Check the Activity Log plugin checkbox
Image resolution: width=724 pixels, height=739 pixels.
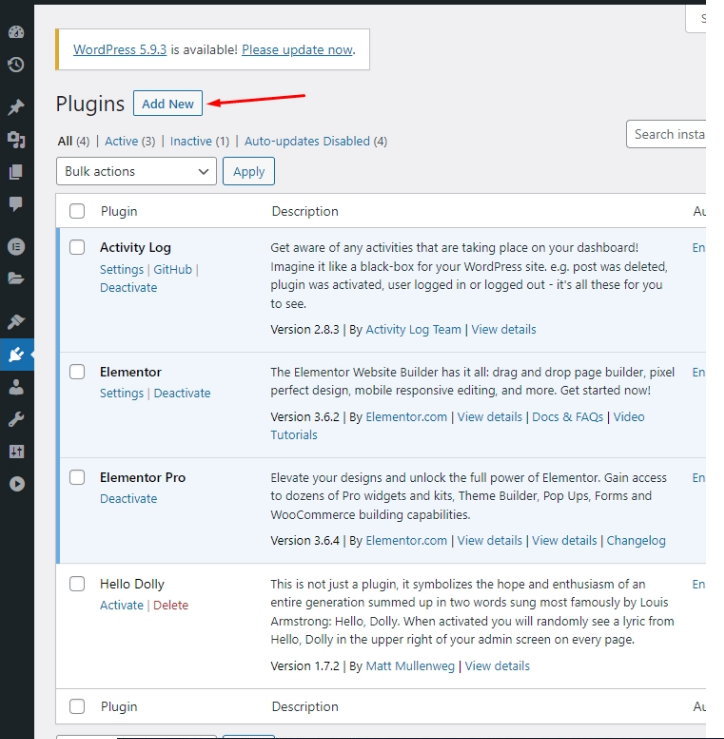77,247
